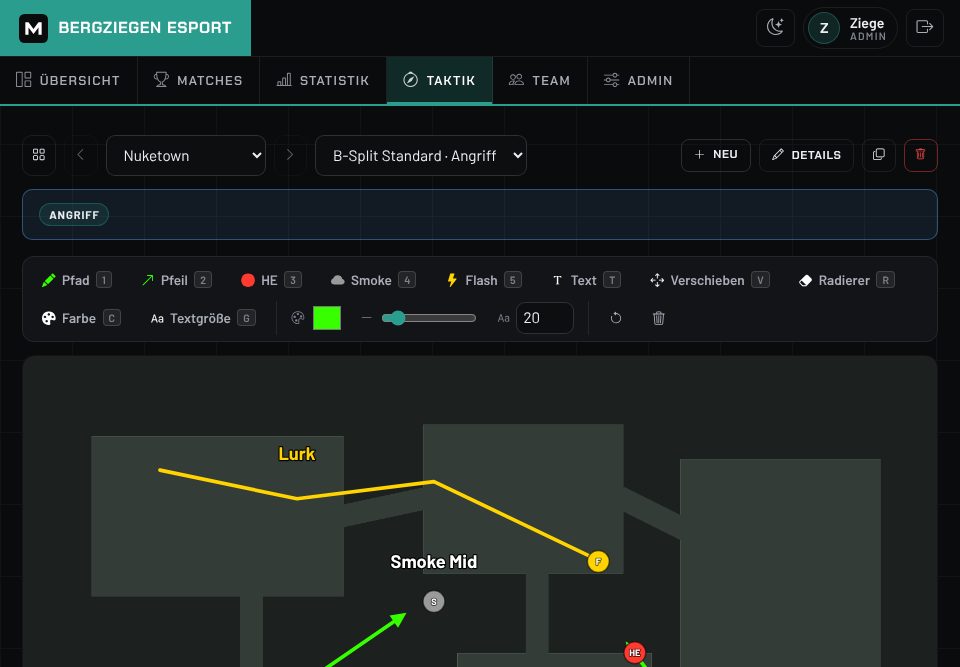
Task: Go to next map with right chevron
Action: 290,155
